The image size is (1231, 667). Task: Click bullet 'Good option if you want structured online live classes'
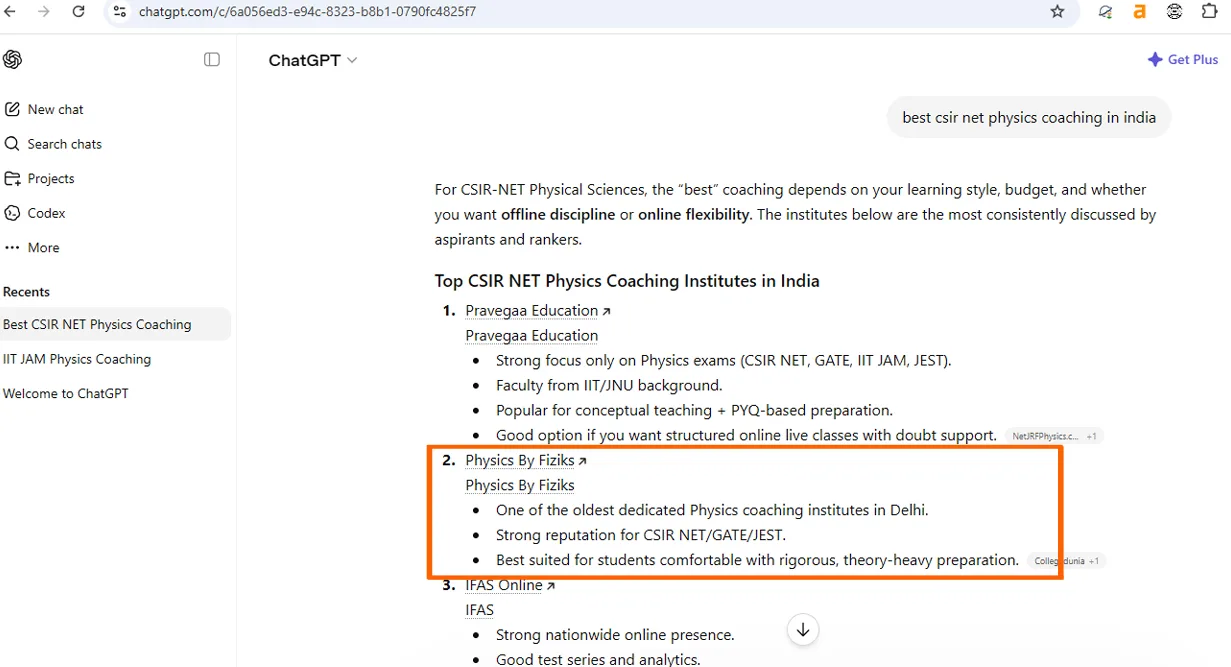click(x=746, y=436)
